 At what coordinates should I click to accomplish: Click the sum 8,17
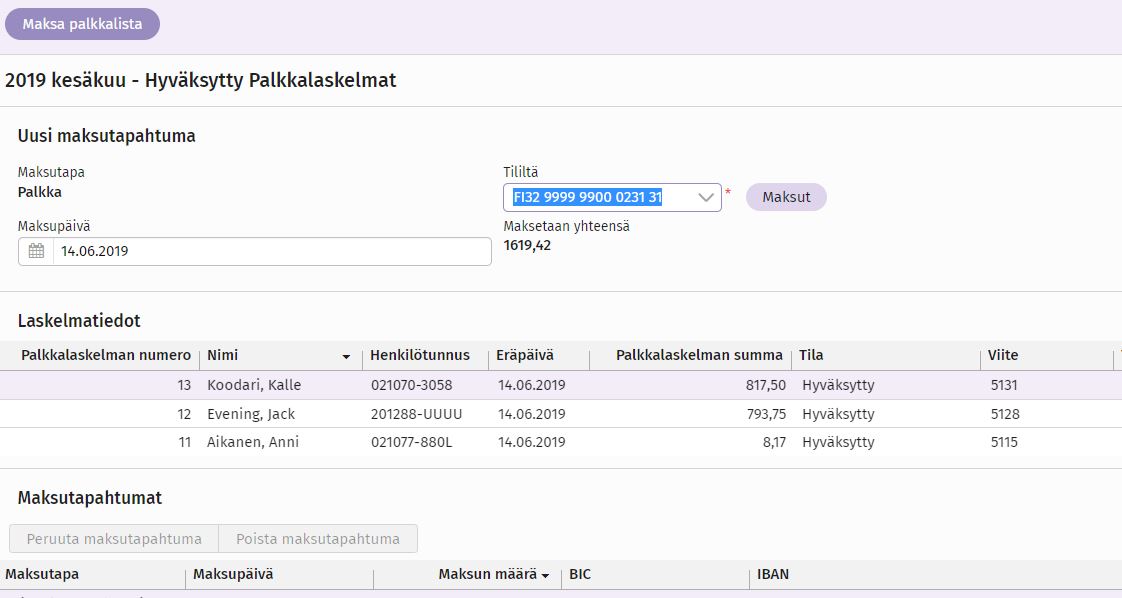tap(774, 442)
